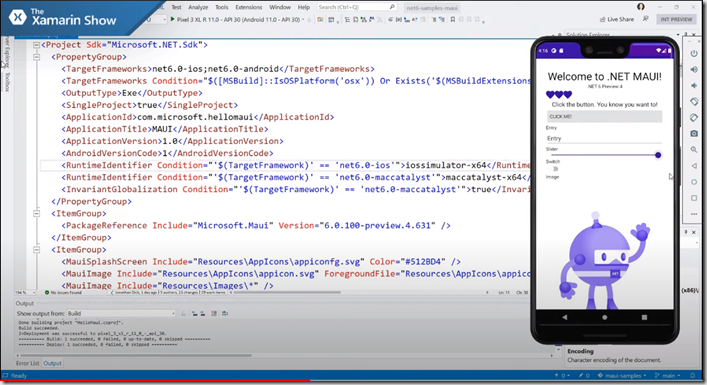Viewport: 707px width, 385px height.
Task: Tap the Android home navigation button
Action: pyautogui.click(x=604, y=317)
